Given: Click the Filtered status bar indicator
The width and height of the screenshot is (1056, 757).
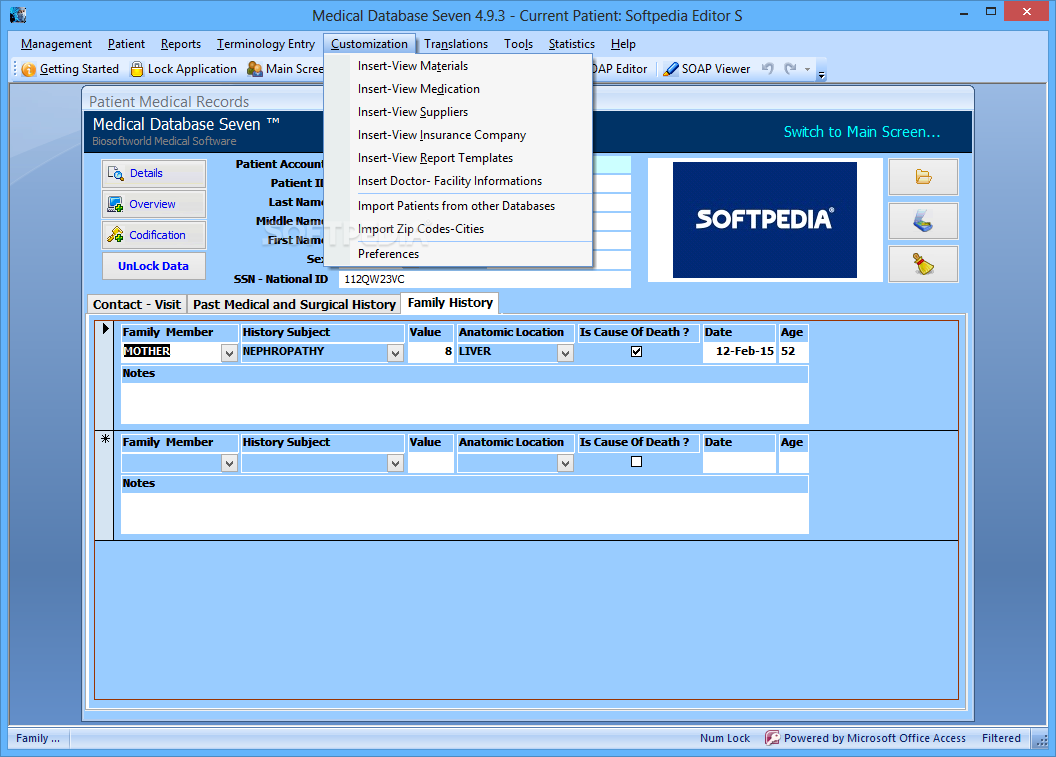Looking at the screenshot, I should (x=1001, y=738).
